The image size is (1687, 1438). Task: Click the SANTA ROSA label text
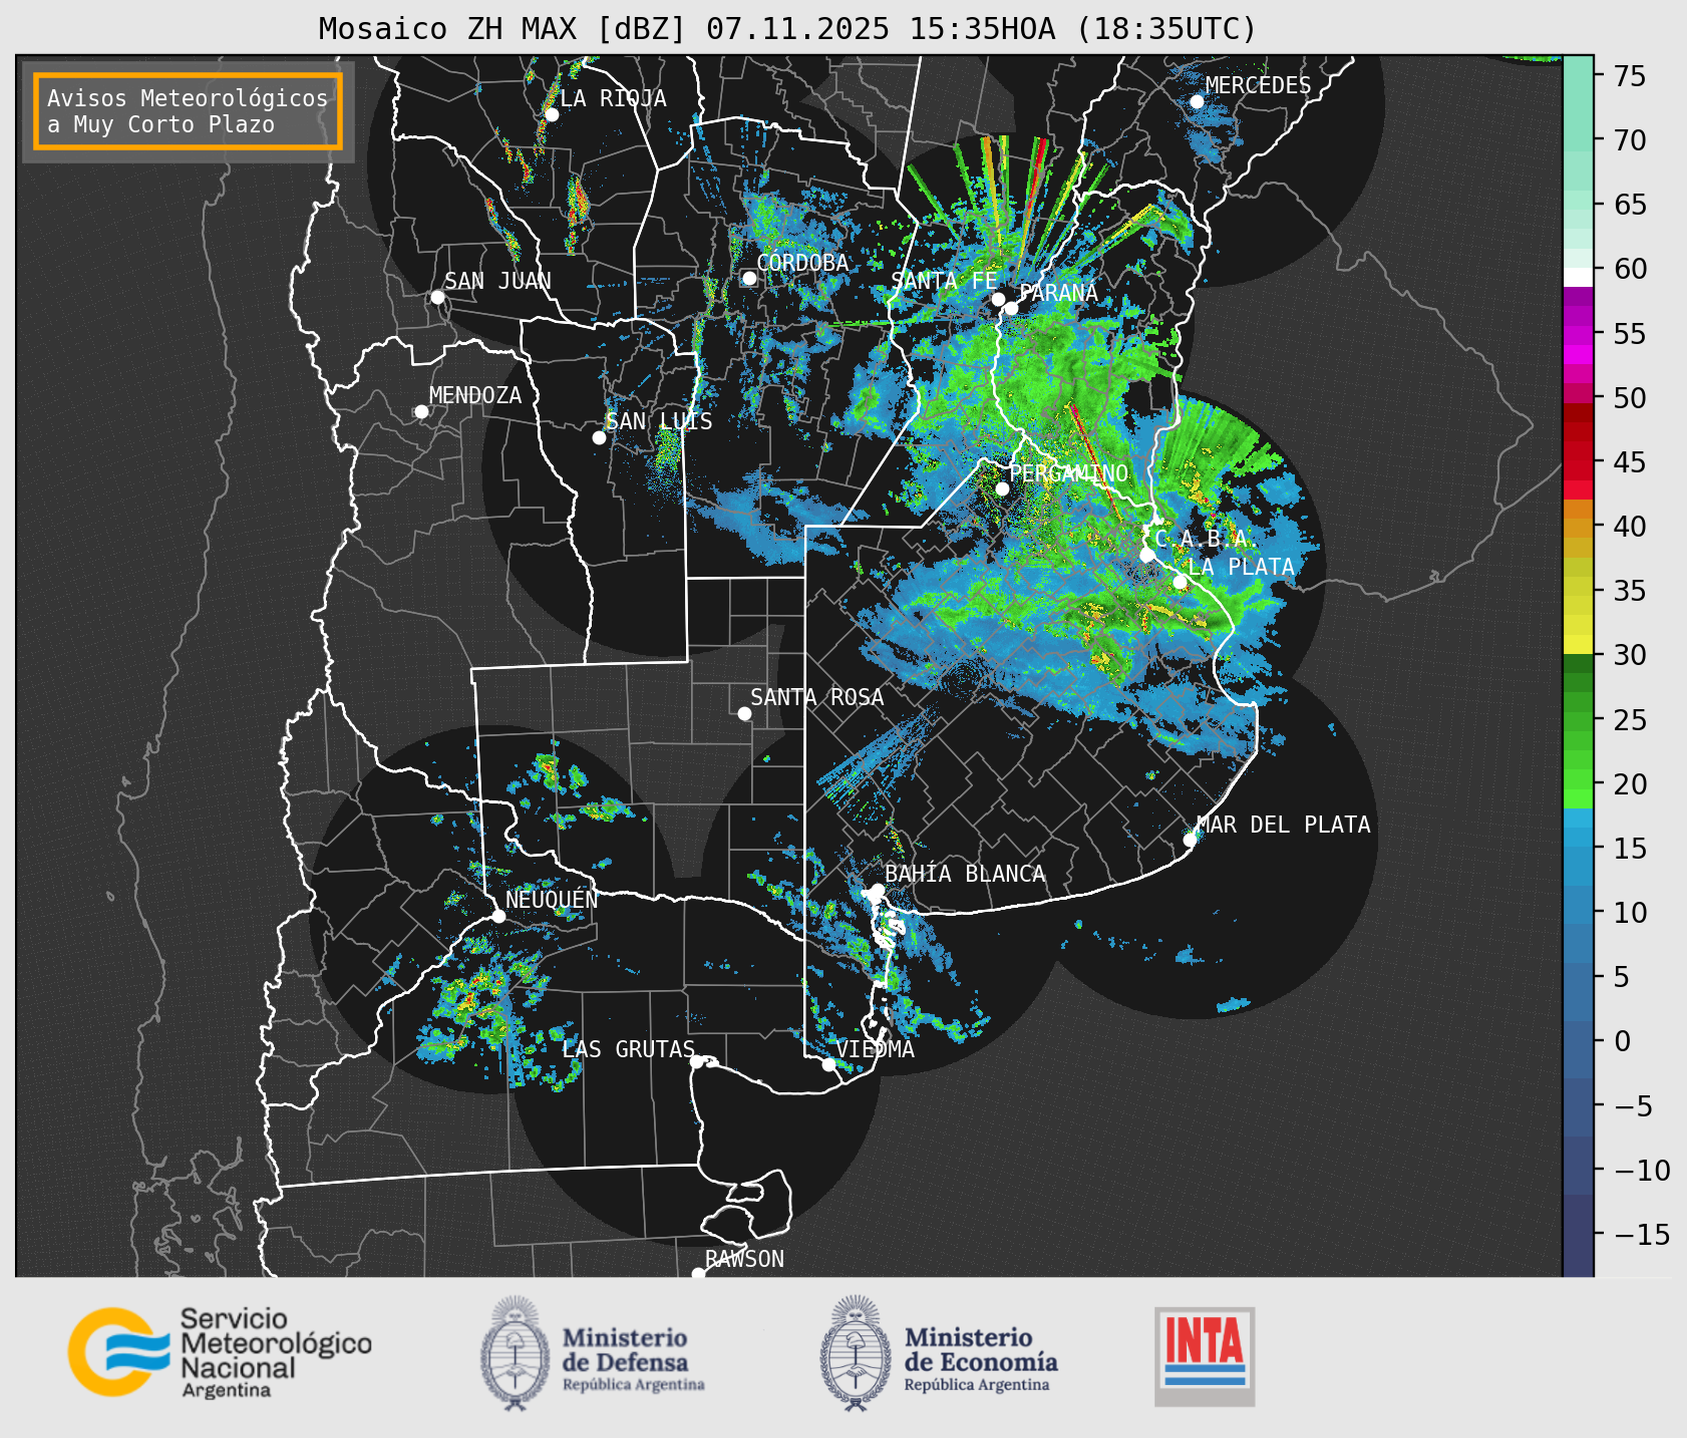click(x=817, y=698)
